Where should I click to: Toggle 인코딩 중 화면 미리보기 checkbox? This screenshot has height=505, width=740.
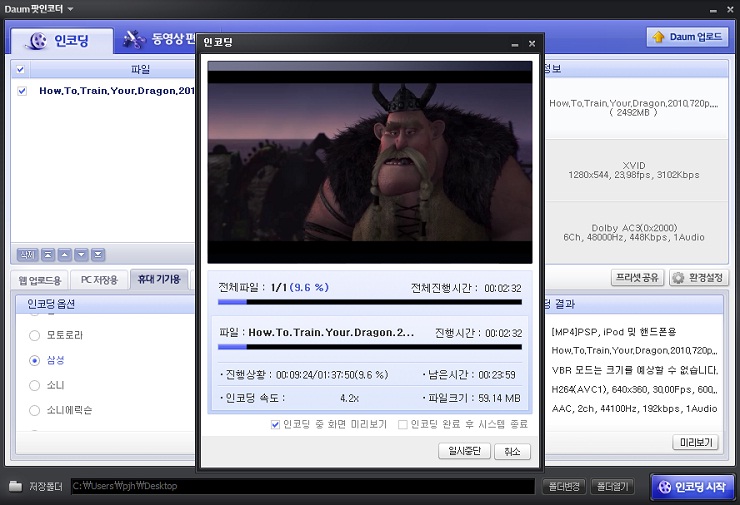[275, 425]
